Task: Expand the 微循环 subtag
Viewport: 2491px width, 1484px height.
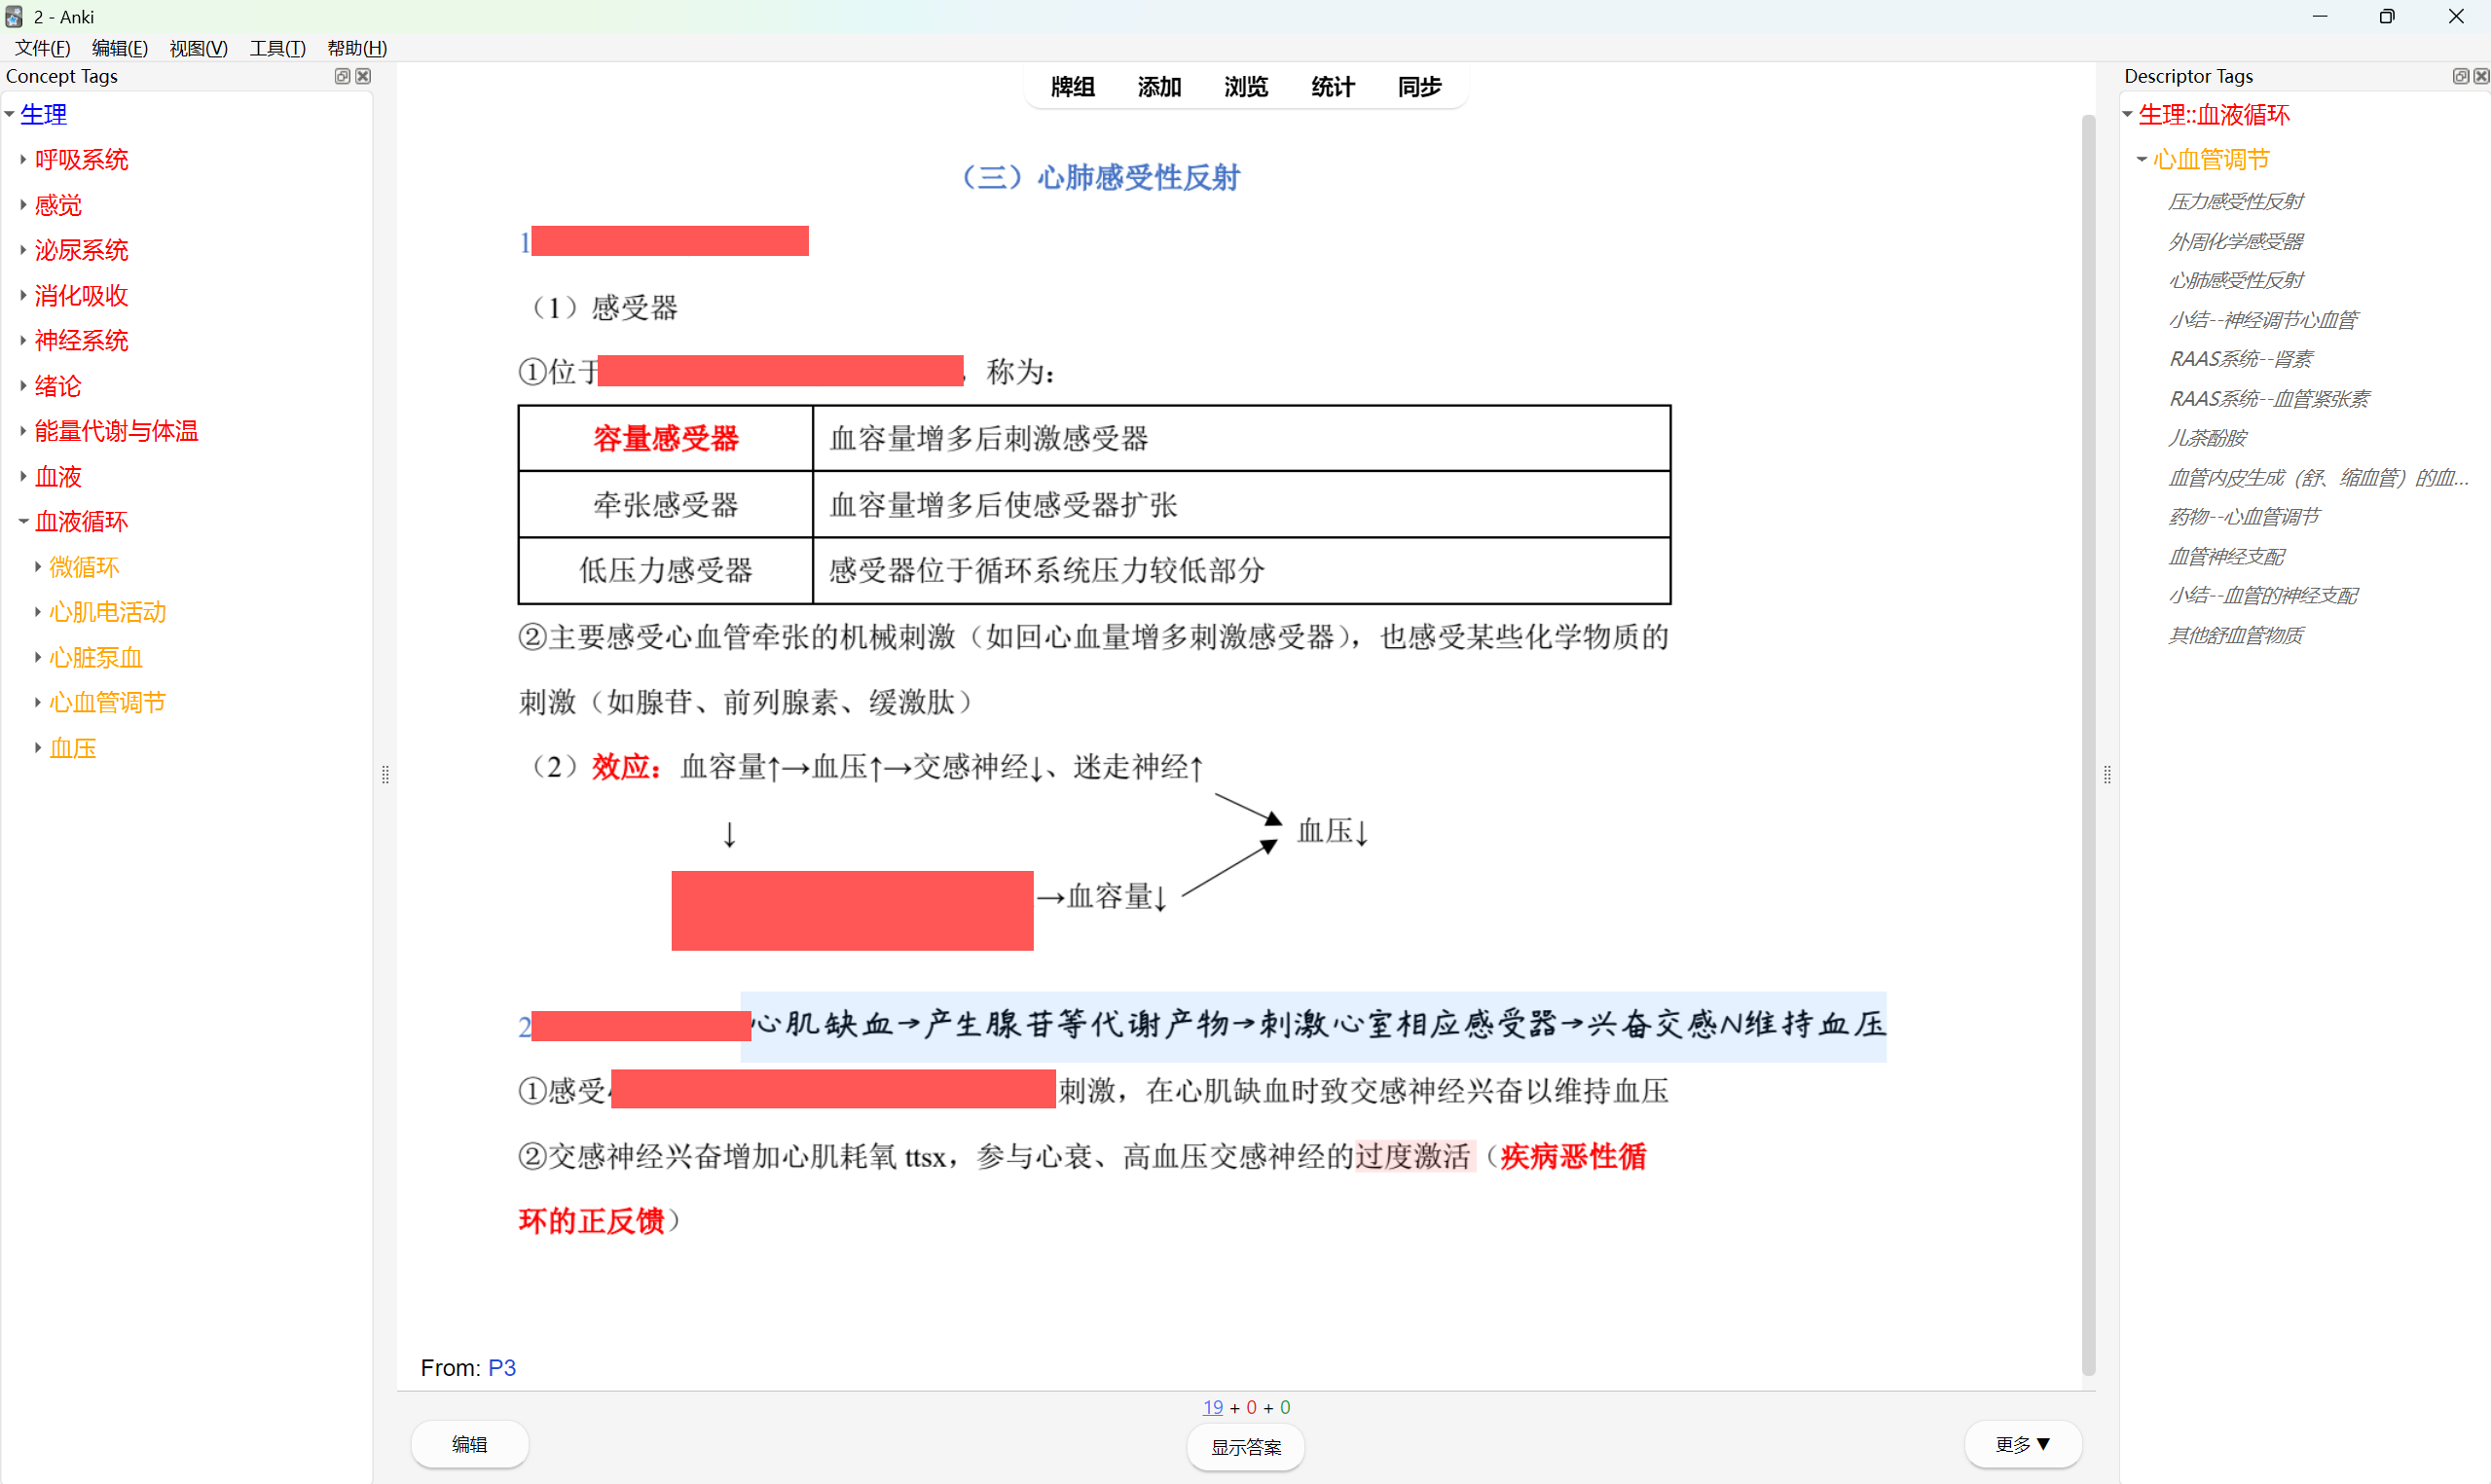Action: (38, 566)
